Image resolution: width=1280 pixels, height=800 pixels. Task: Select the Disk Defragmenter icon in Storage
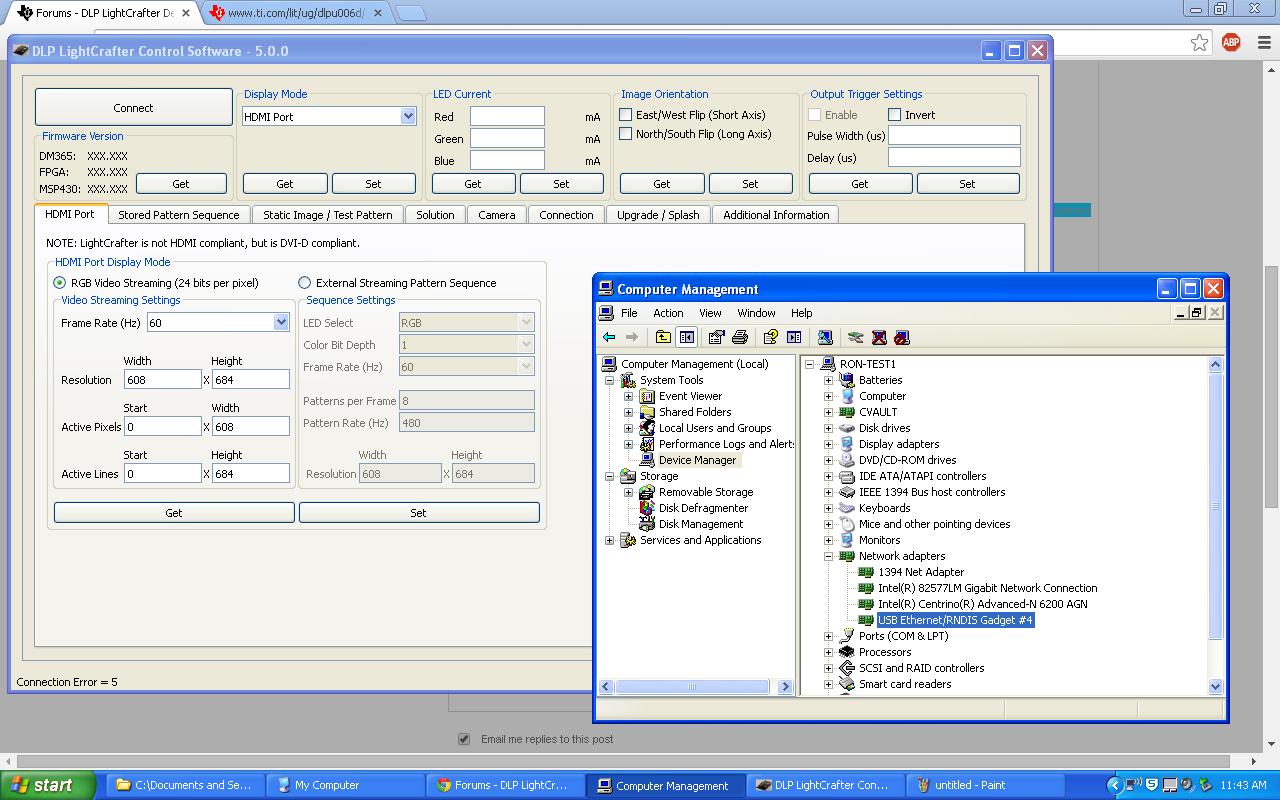(647, 508)
